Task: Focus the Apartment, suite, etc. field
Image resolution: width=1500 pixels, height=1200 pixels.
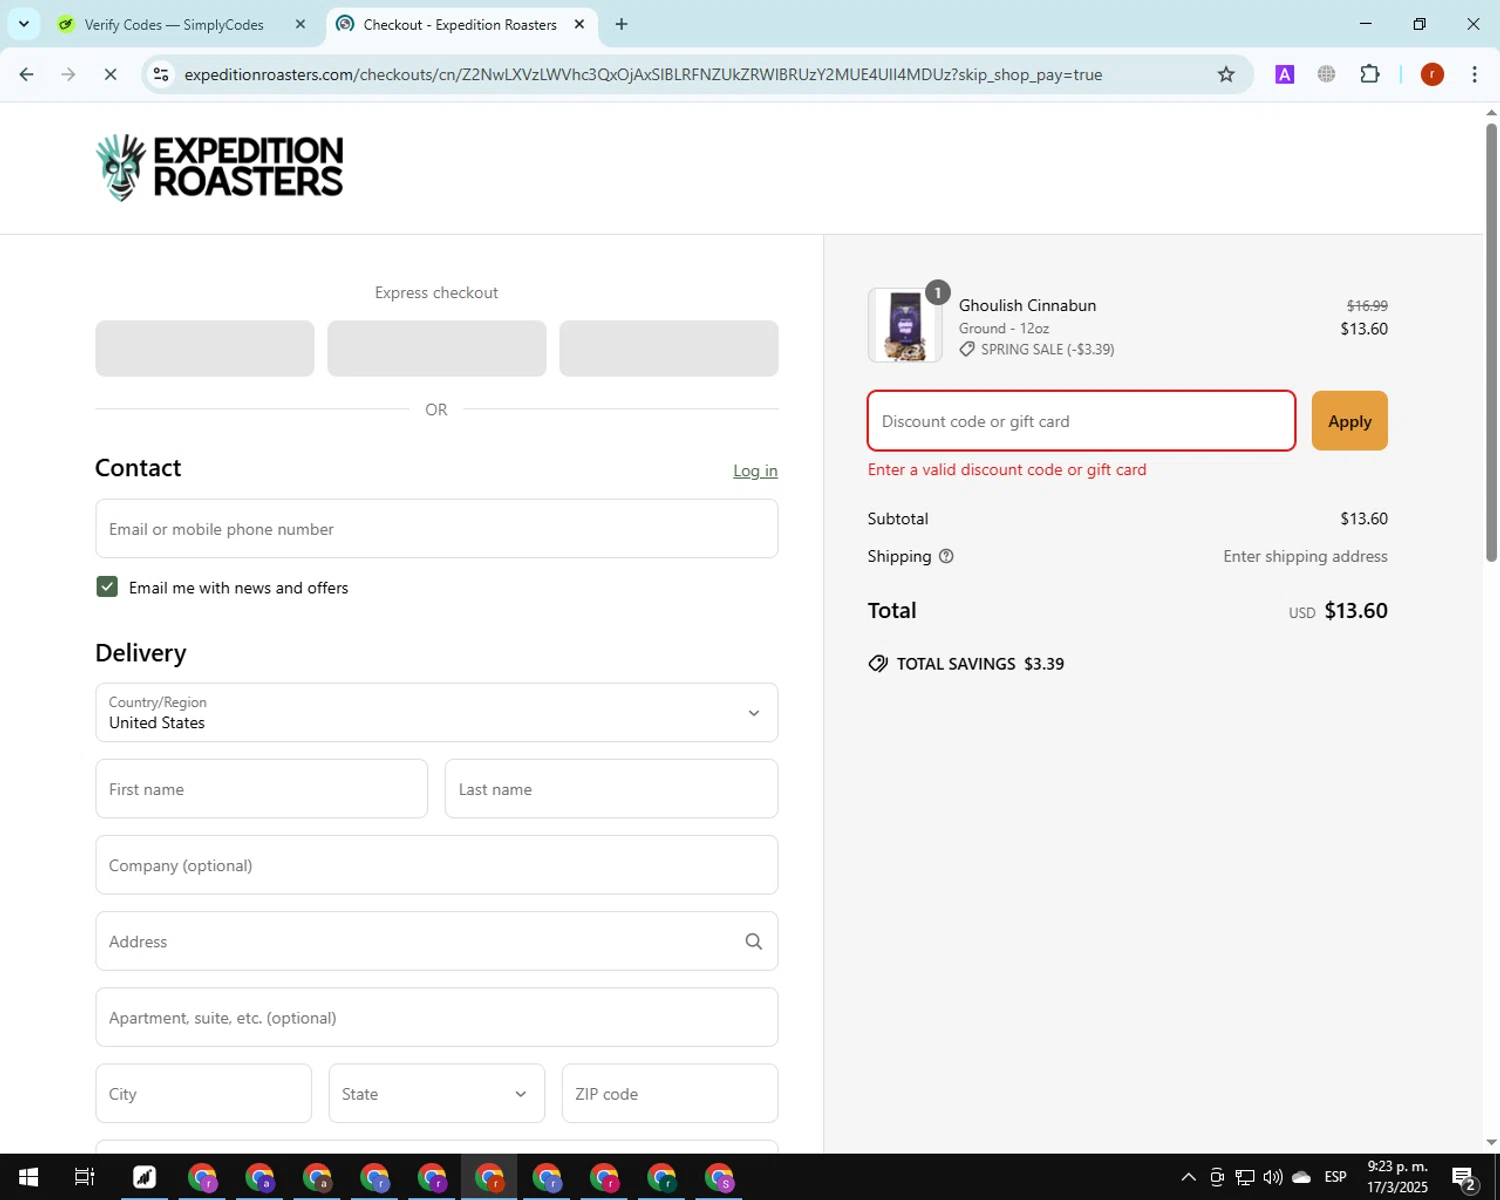Action: [x=436, y=1017]
